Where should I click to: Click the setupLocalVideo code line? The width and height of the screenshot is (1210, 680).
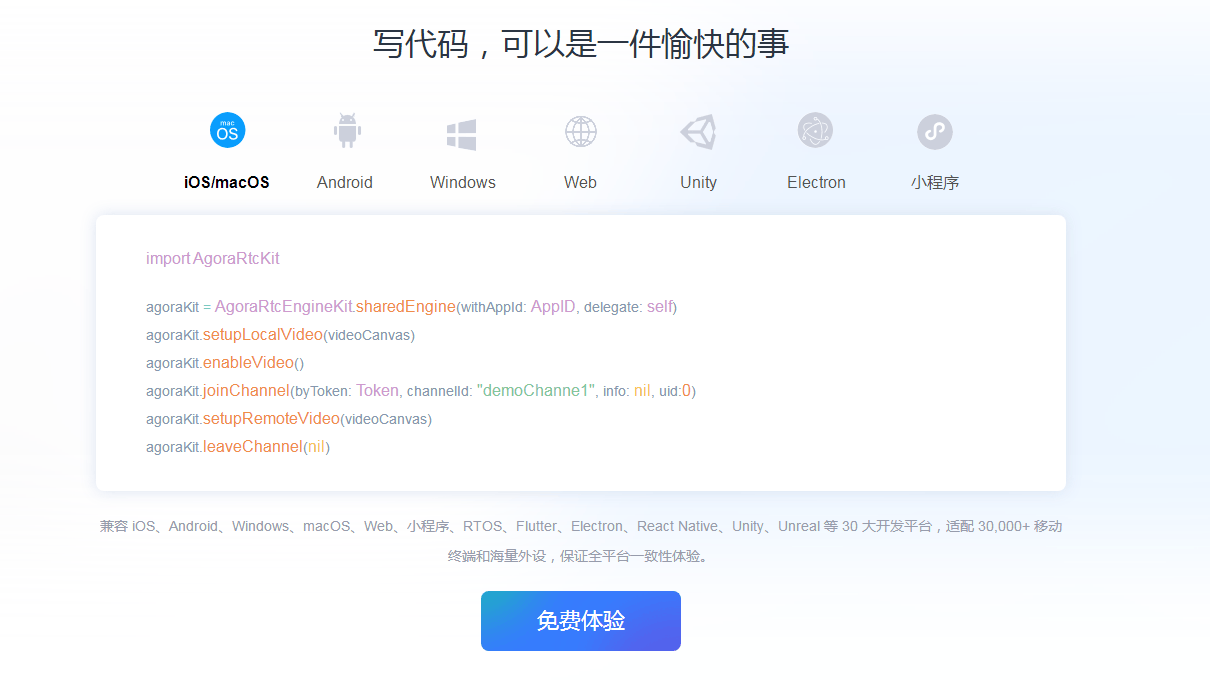(280, 334)
